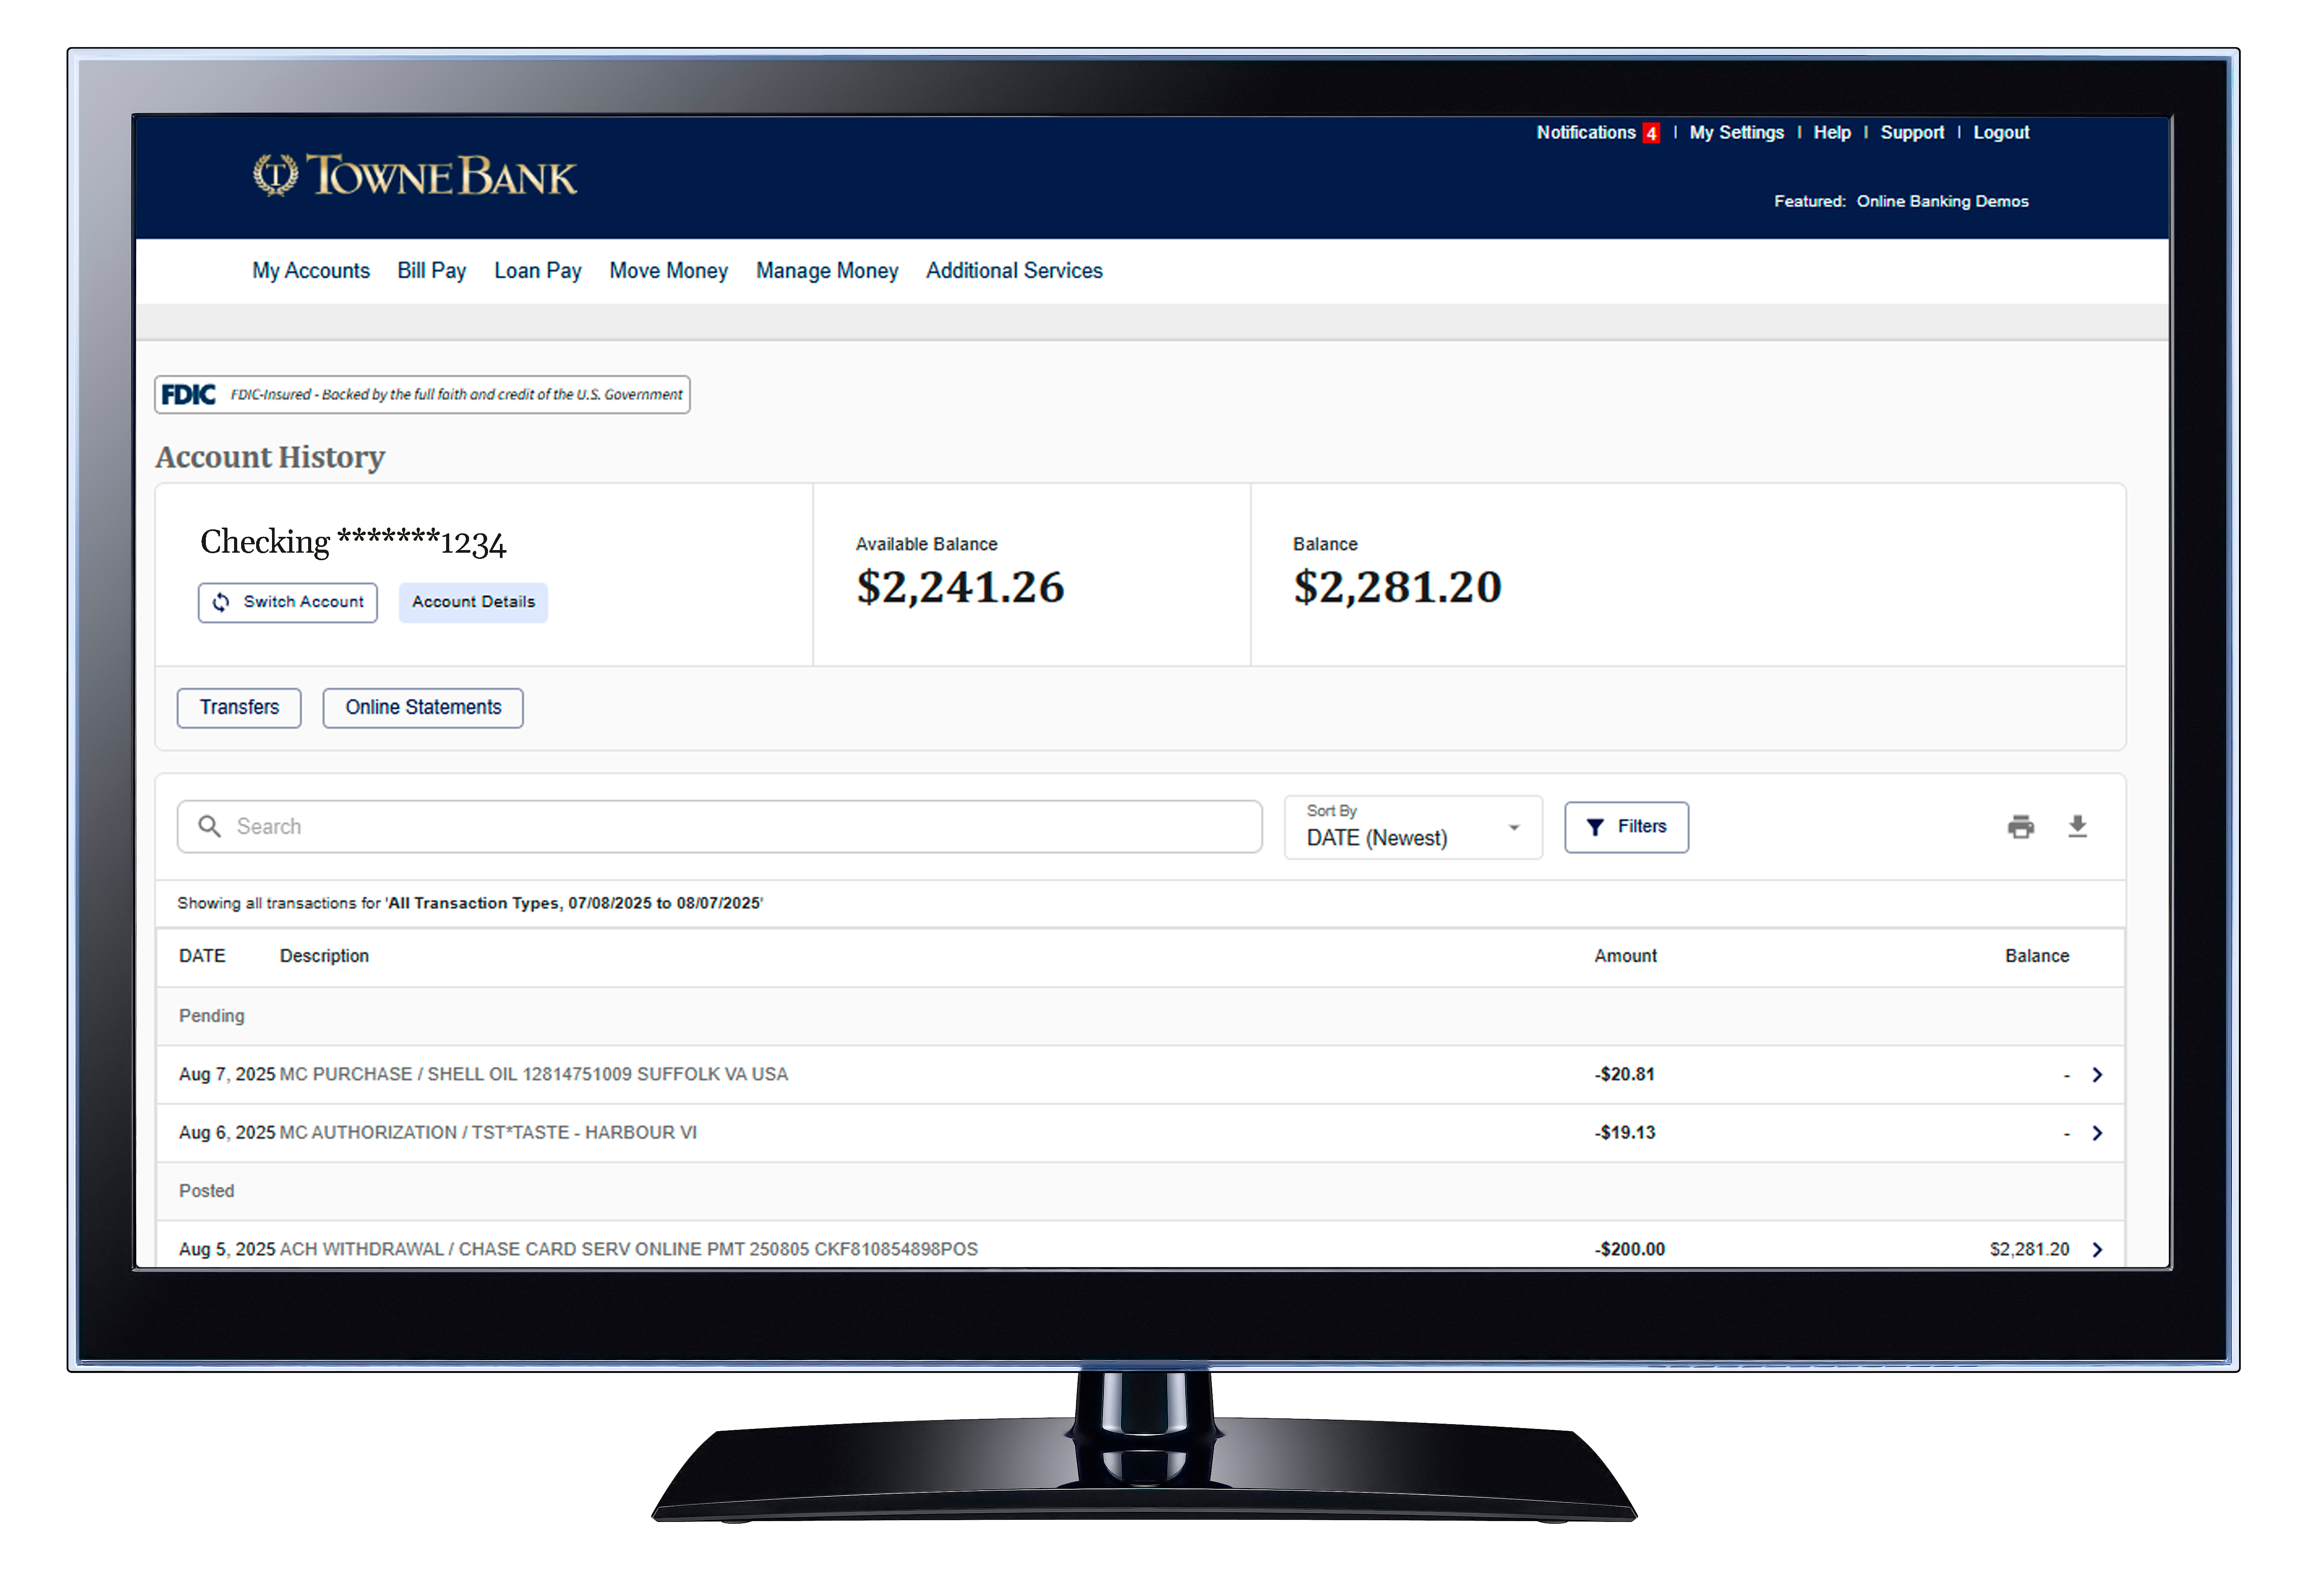
Task: Open the Additional Services menu
Action: [1014, 271]
